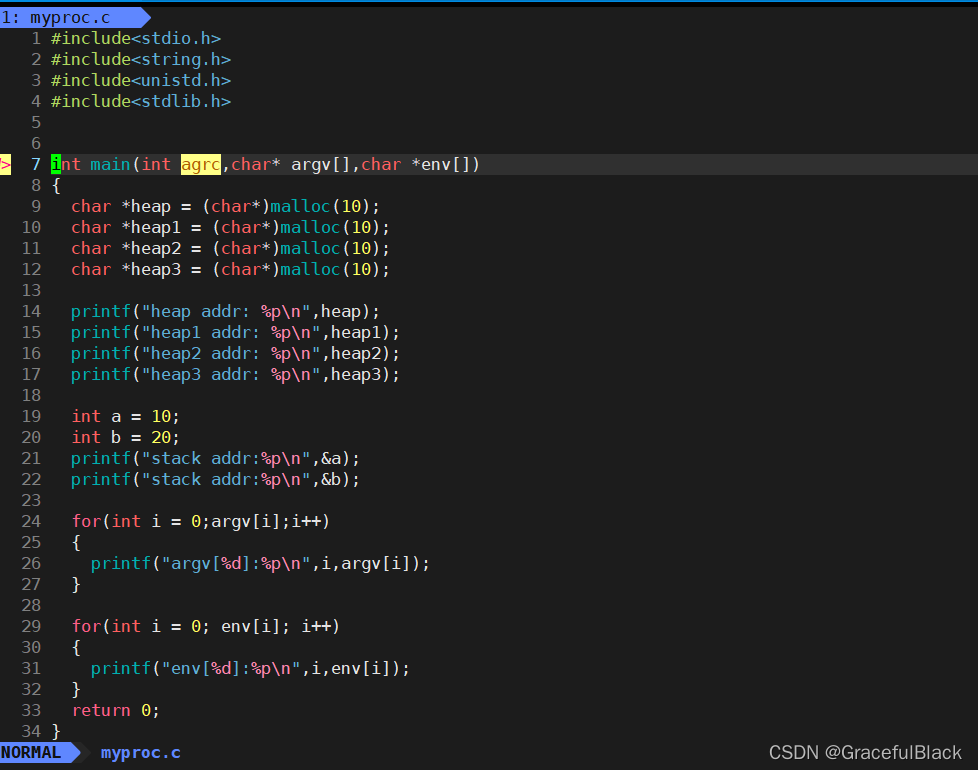Click the opening brace on line 8

[56, 186]
